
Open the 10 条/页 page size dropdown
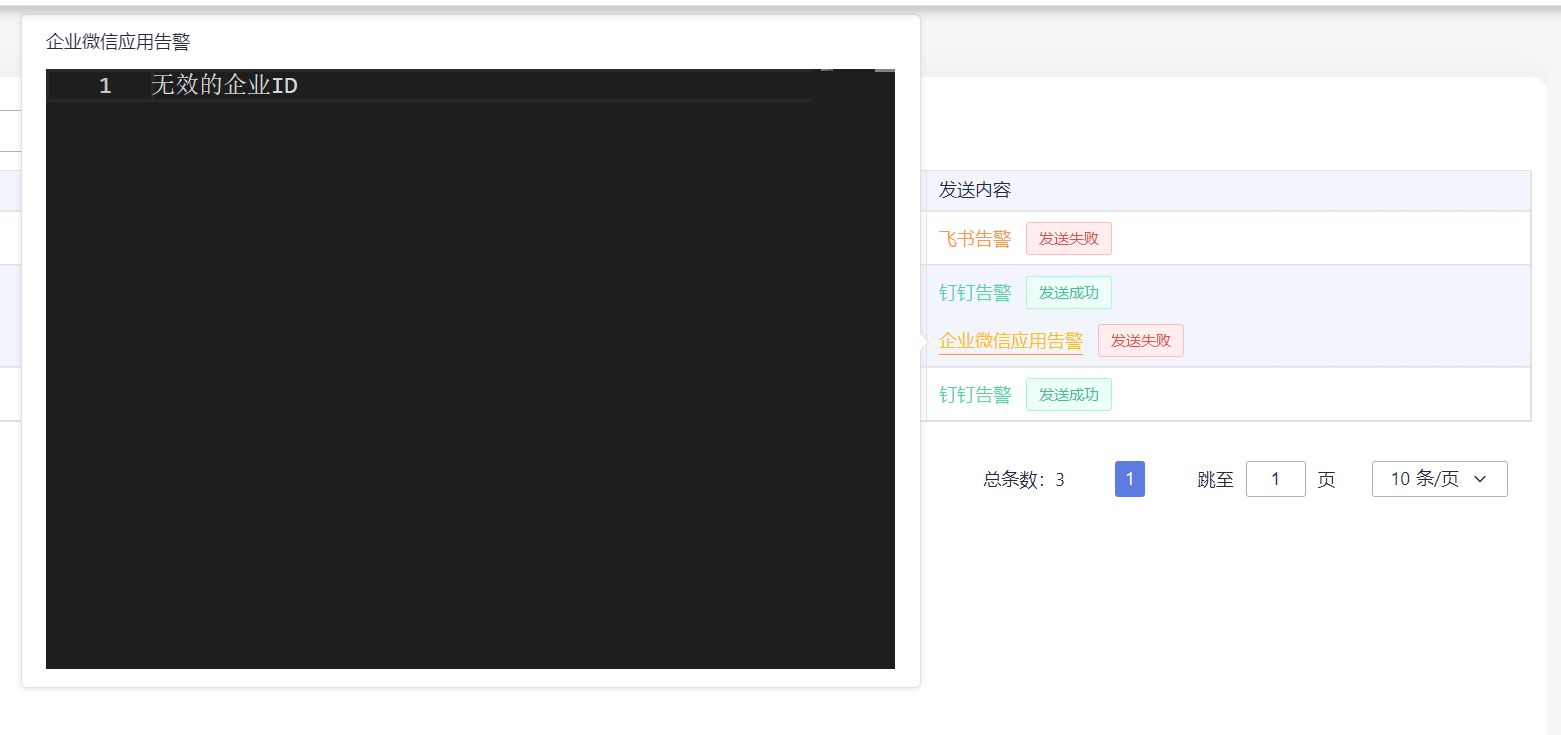coord(1440,479)
